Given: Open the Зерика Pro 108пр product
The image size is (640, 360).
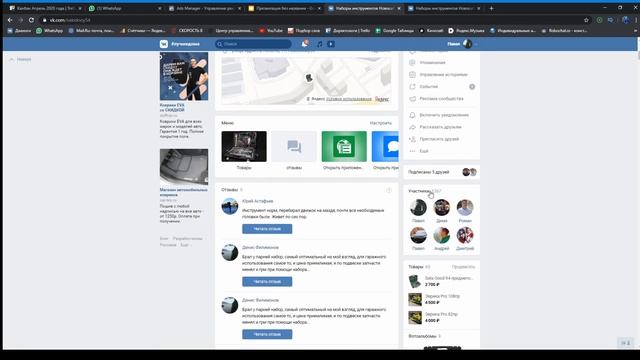Looking at the screenshot, I should pyautogui.click(x=442, y=299).
